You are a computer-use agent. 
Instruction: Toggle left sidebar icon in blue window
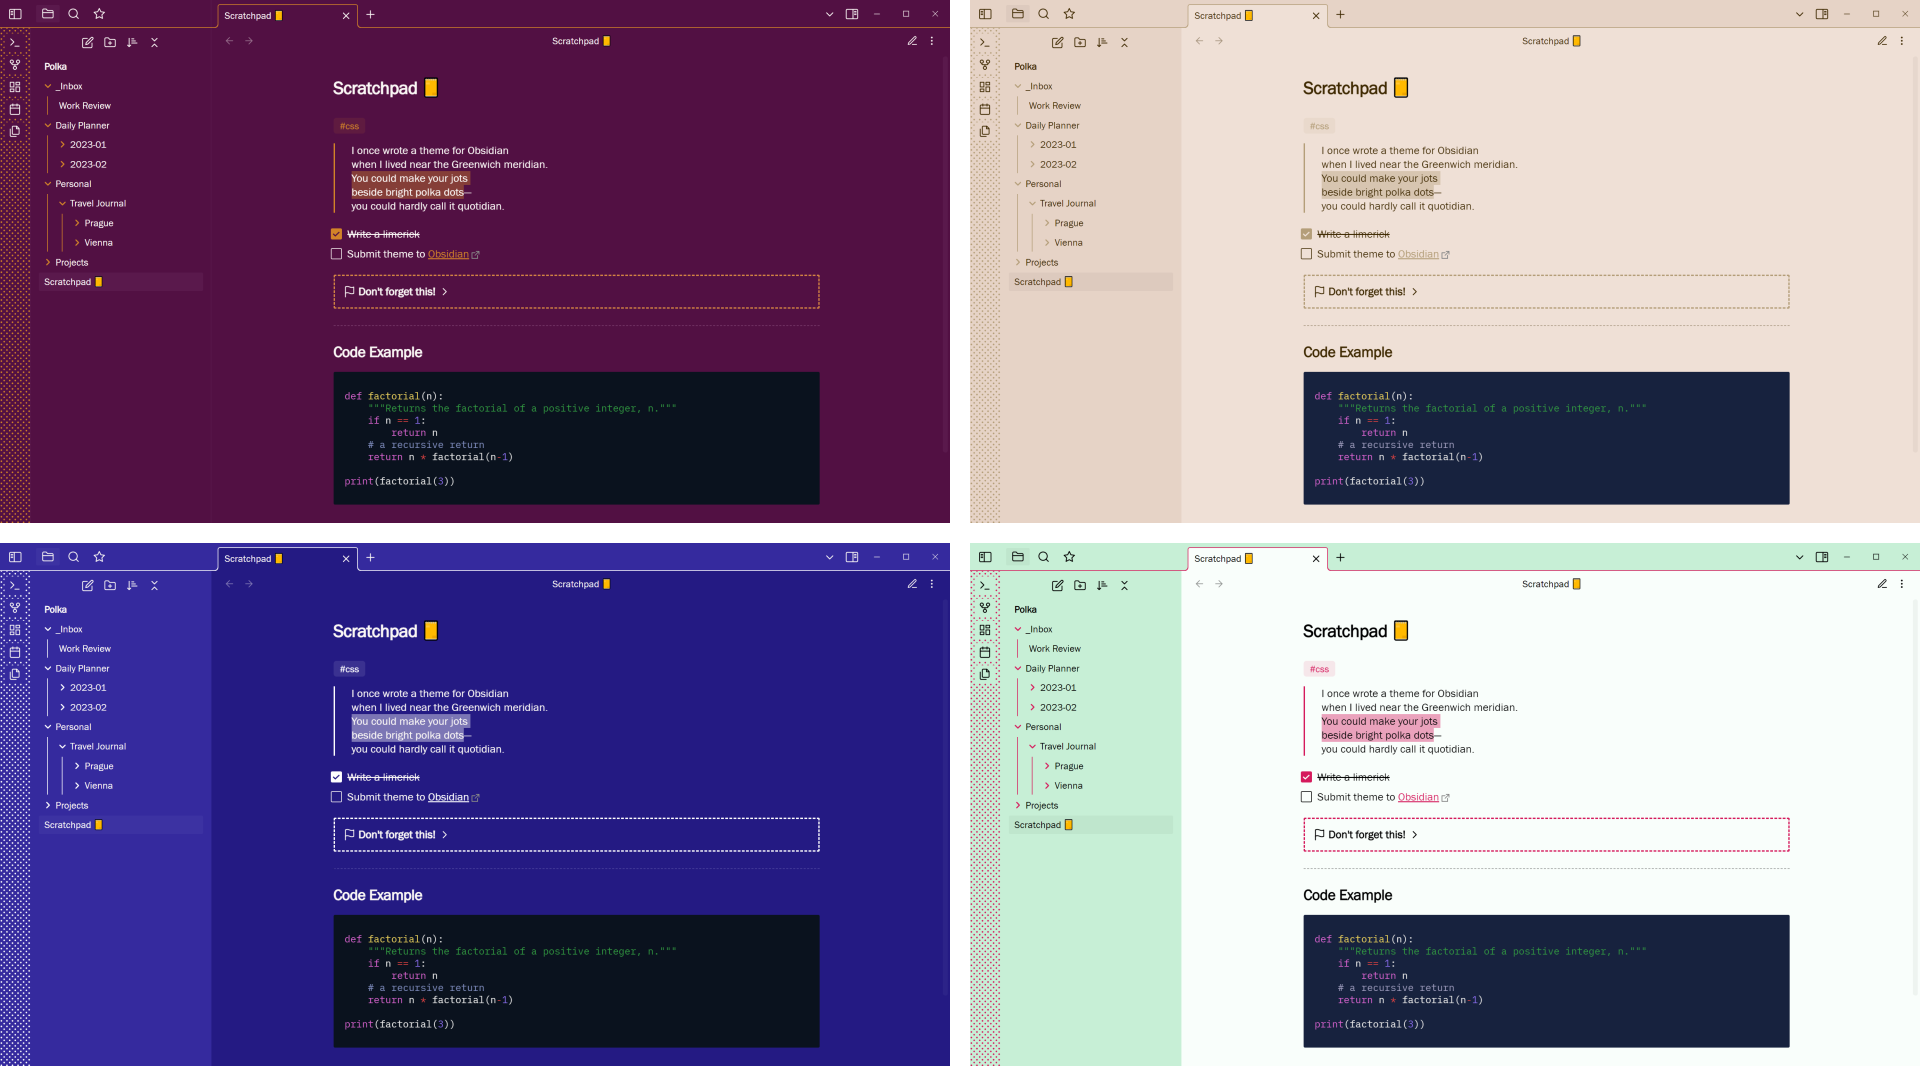[x=15, y=557]
